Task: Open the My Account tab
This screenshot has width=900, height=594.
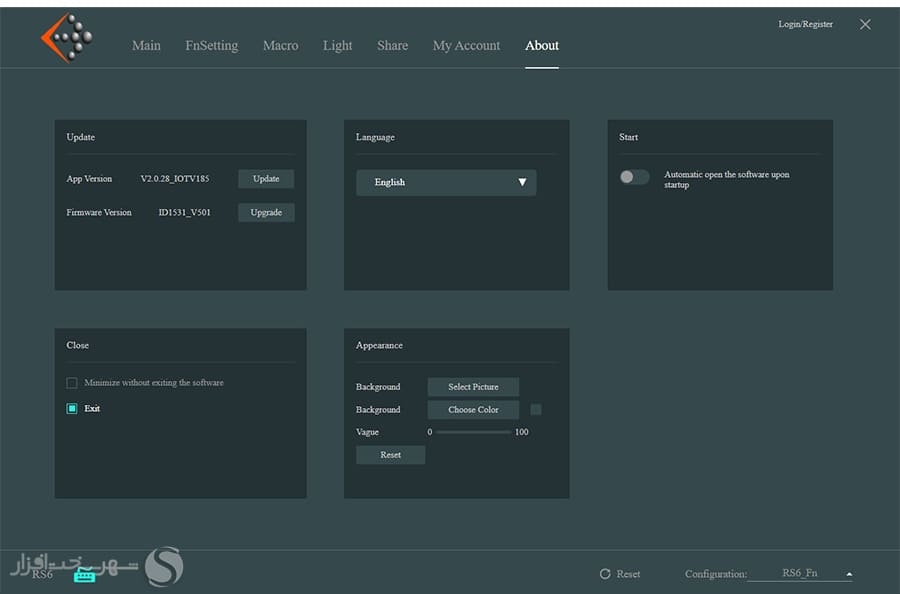Action: click(x=466, y=46)
